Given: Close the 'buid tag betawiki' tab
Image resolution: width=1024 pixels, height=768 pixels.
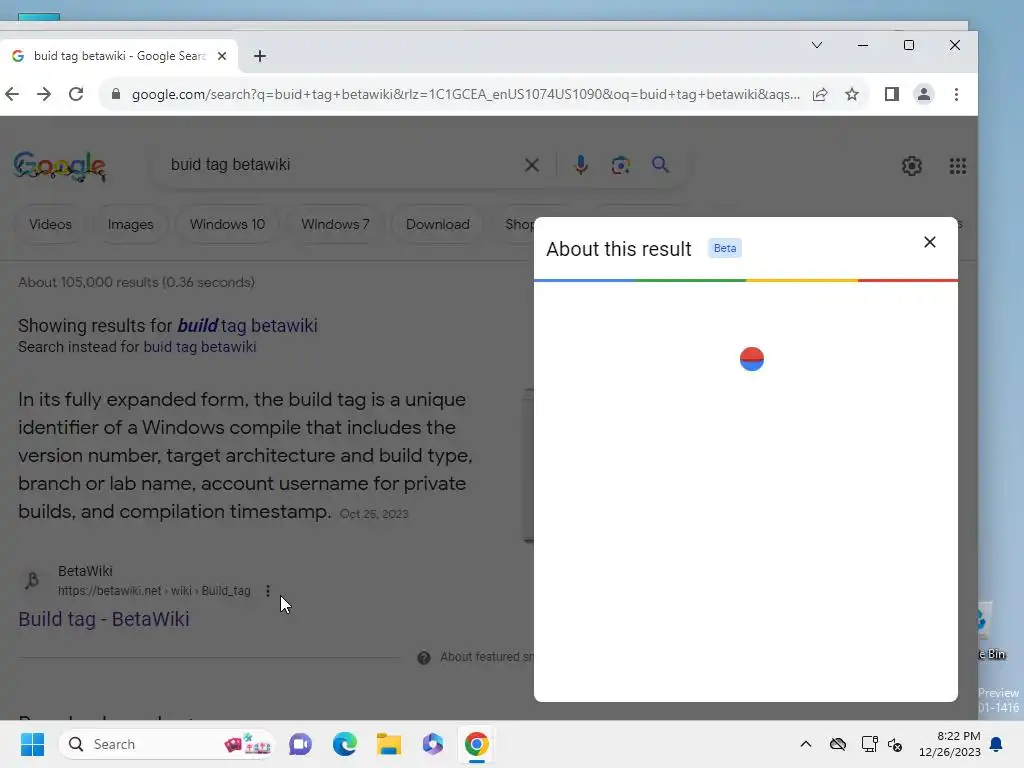Looking at the screenshot, I should [222, 56].
